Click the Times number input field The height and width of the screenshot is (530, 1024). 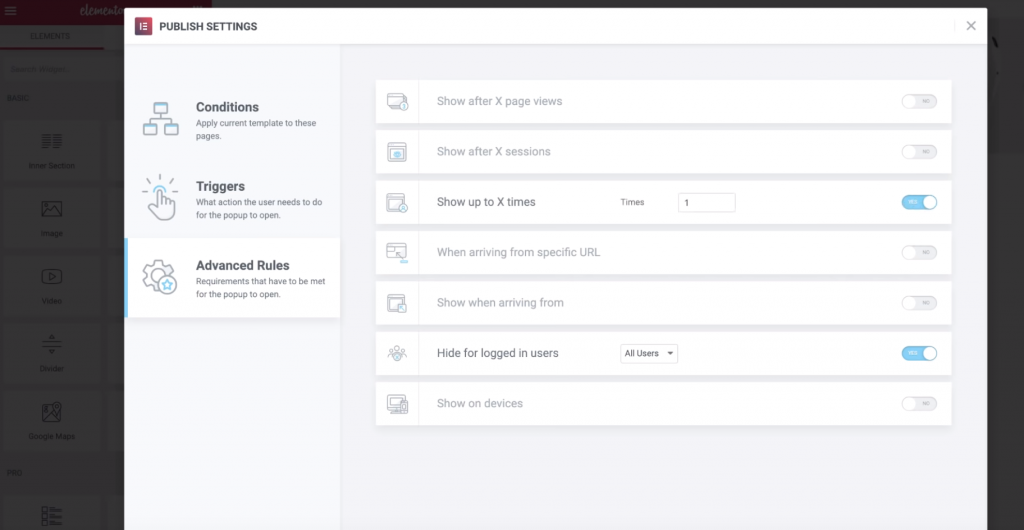click(706, 202)
